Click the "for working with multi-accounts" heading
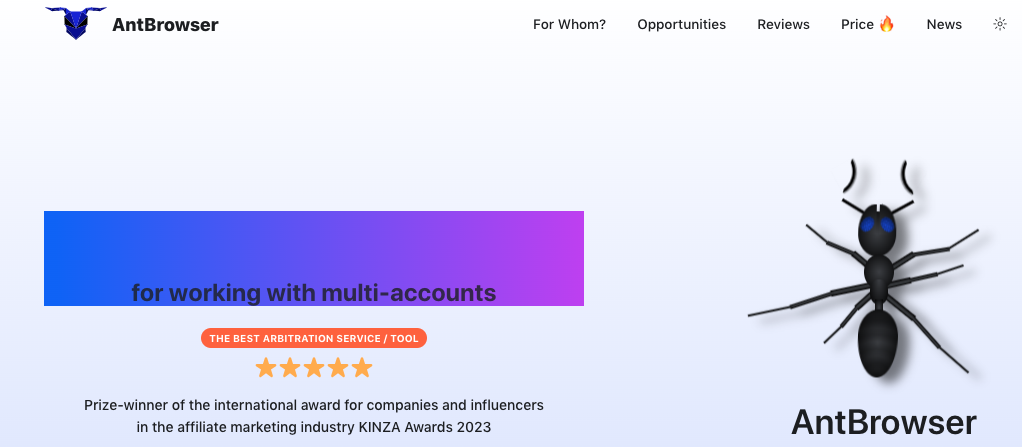The width and height of the screenshot is (1022, 447). (x=314, y=293)
